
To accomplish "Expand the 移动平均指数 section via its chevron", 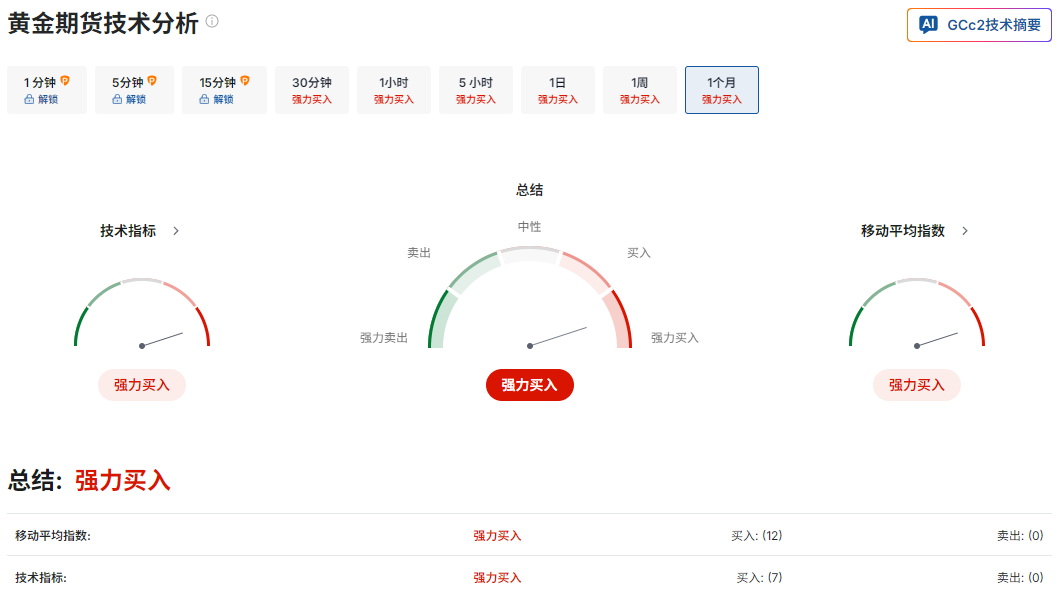I will 964,231.
